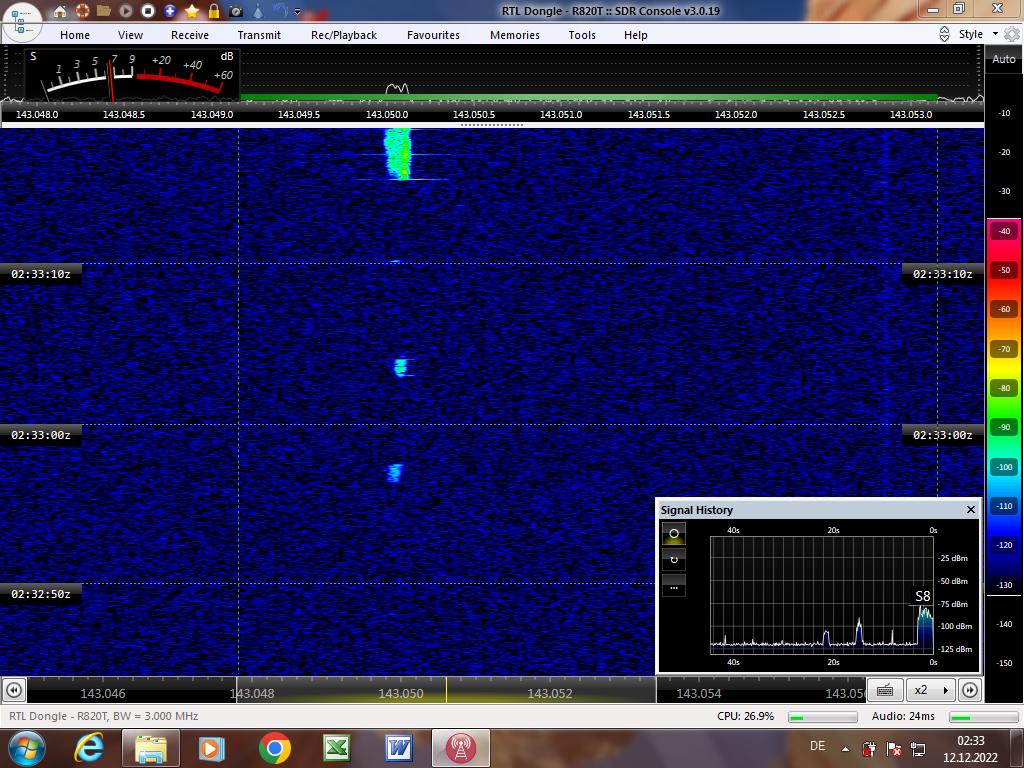Open the Help tab
1024x768 pixels.
635,35
